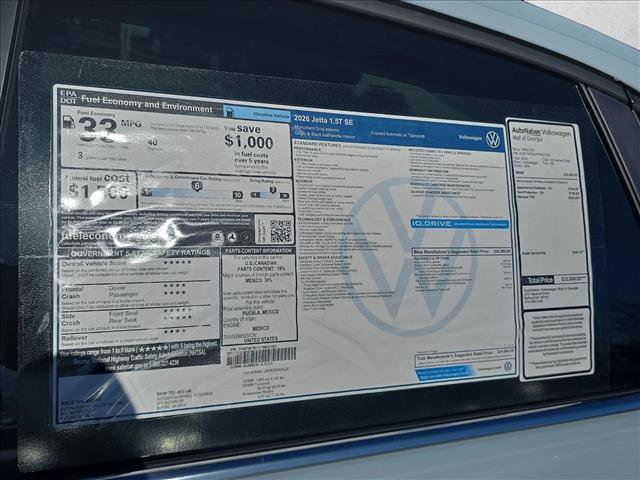
Task: Click the 'AutoNation Volkswagen' dealer heading
Action: pyautogui.click(x=541, y=133)
